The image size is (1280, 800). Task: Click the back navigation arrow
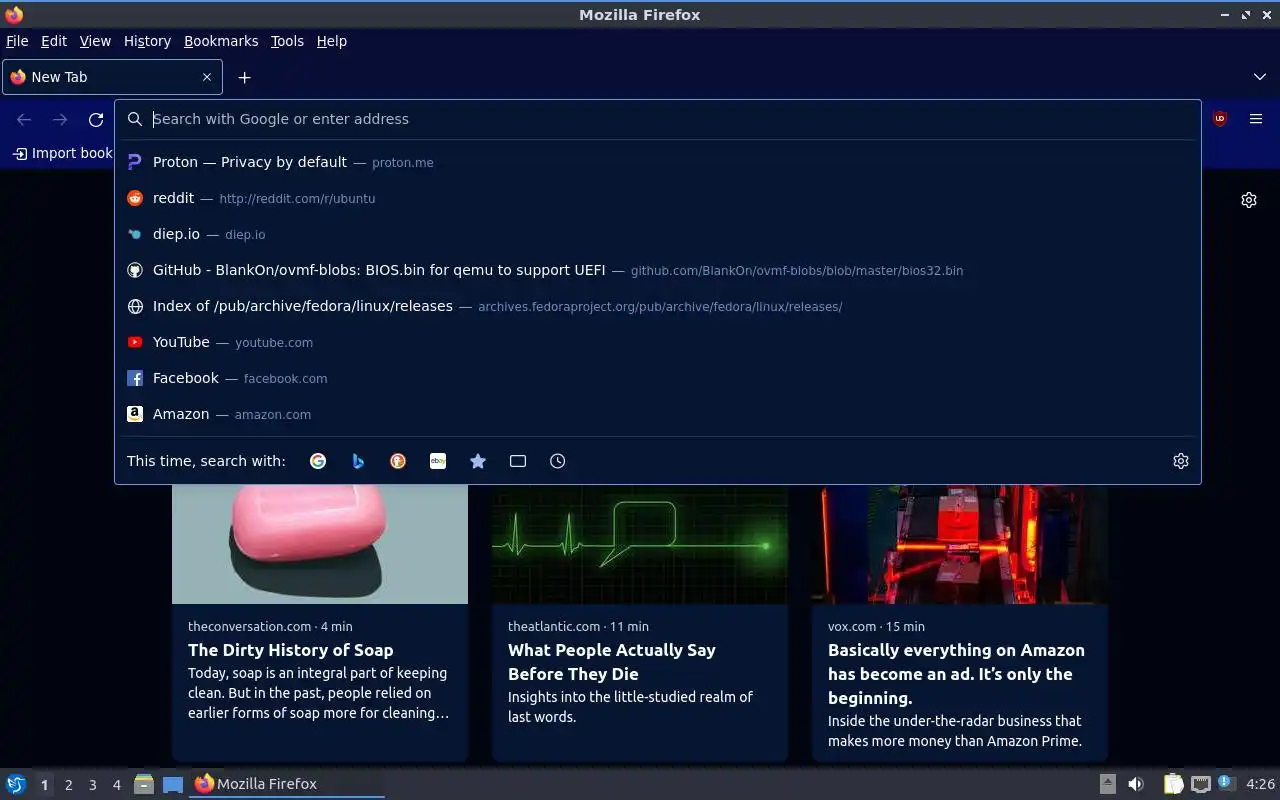24,119
